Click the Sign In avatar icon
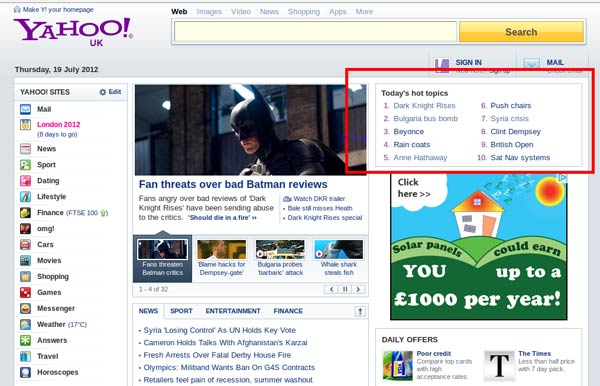 [x=442, y=65]
